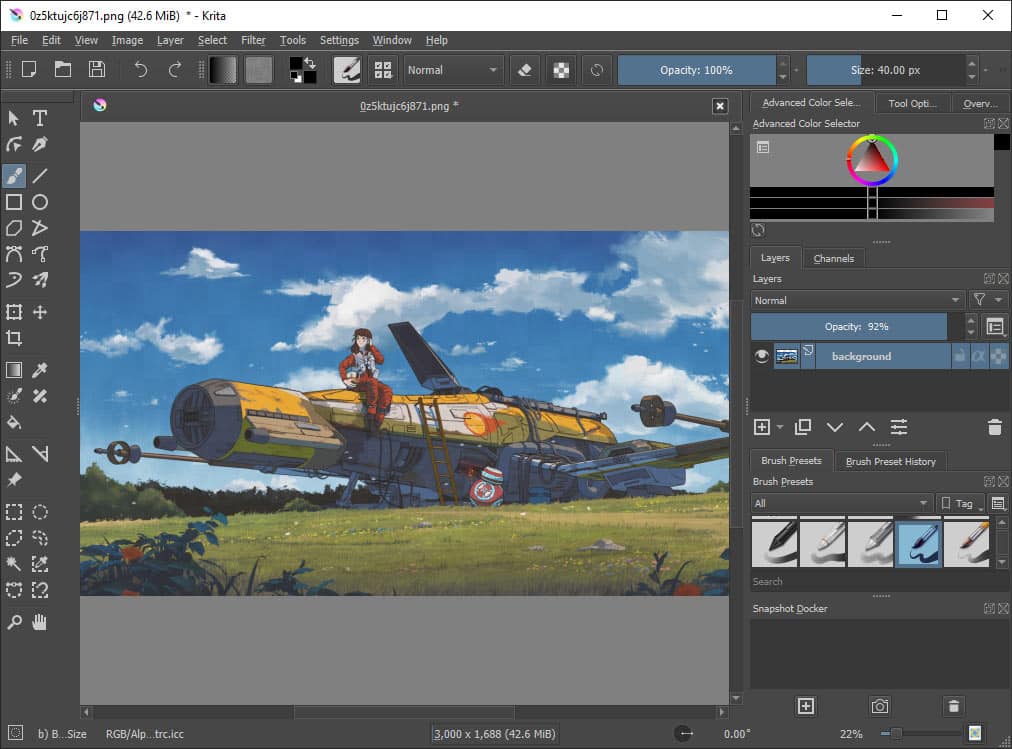
Task: Select the Crop tool
Action: 14,338
